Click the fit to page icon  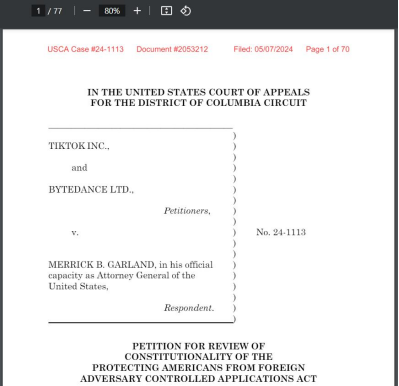click(x=166, y=11)
